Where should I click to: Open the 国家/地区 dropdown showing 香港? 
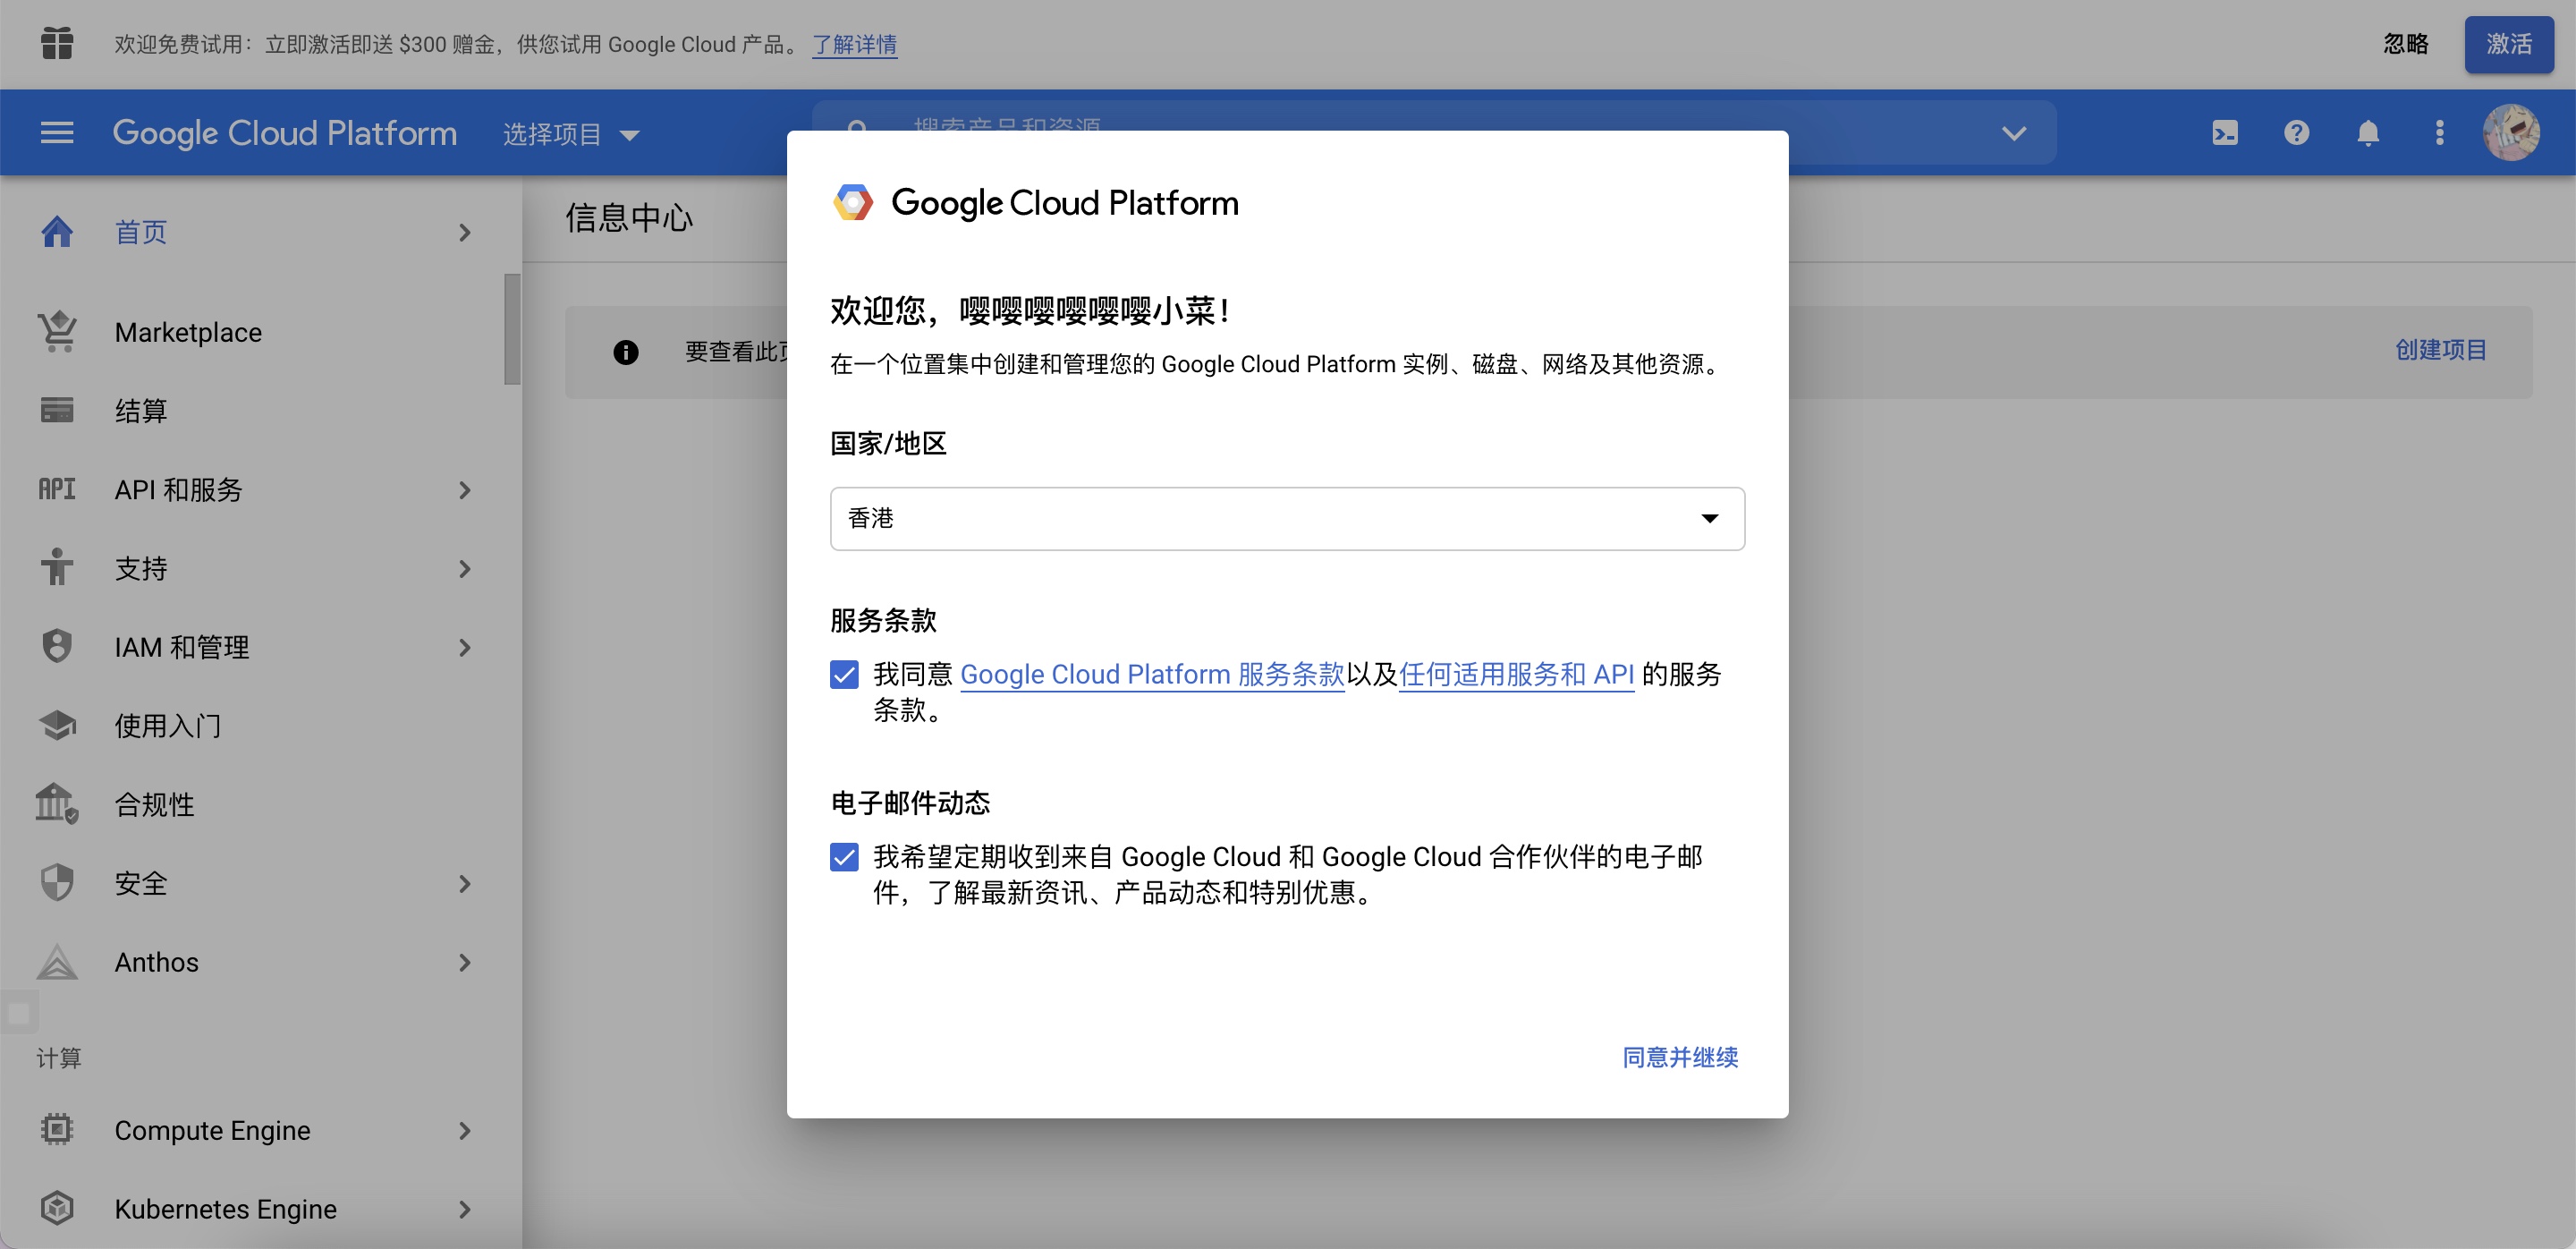tap(1287, 519)
